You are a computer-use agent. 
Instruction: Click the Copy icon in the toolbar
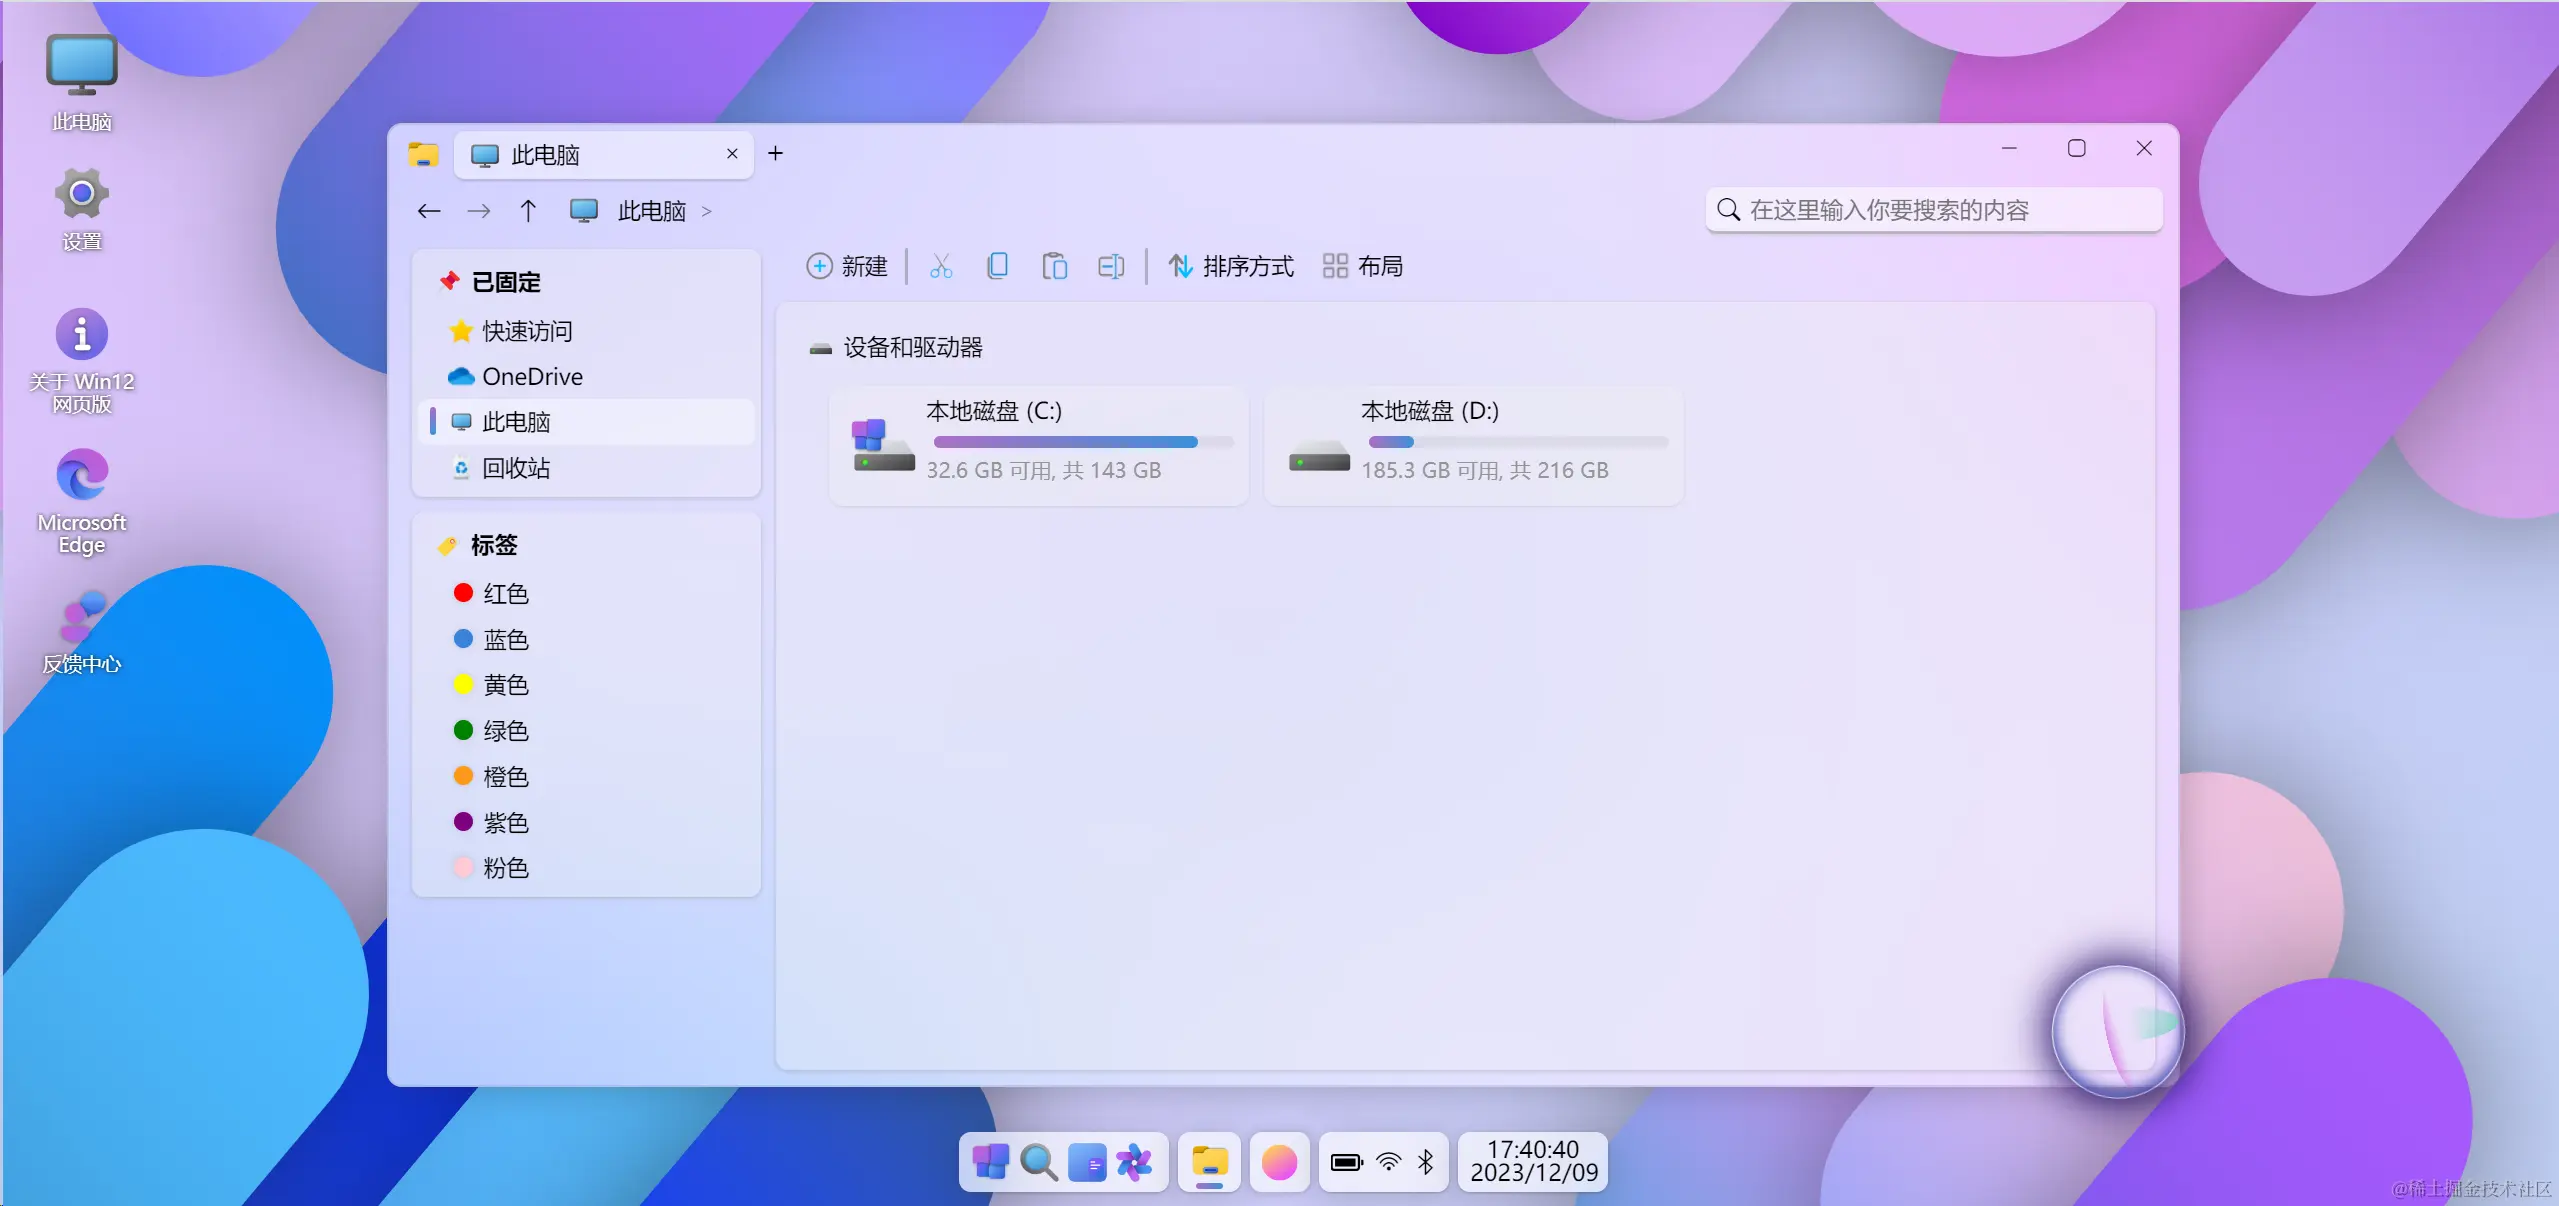[997, 265]
